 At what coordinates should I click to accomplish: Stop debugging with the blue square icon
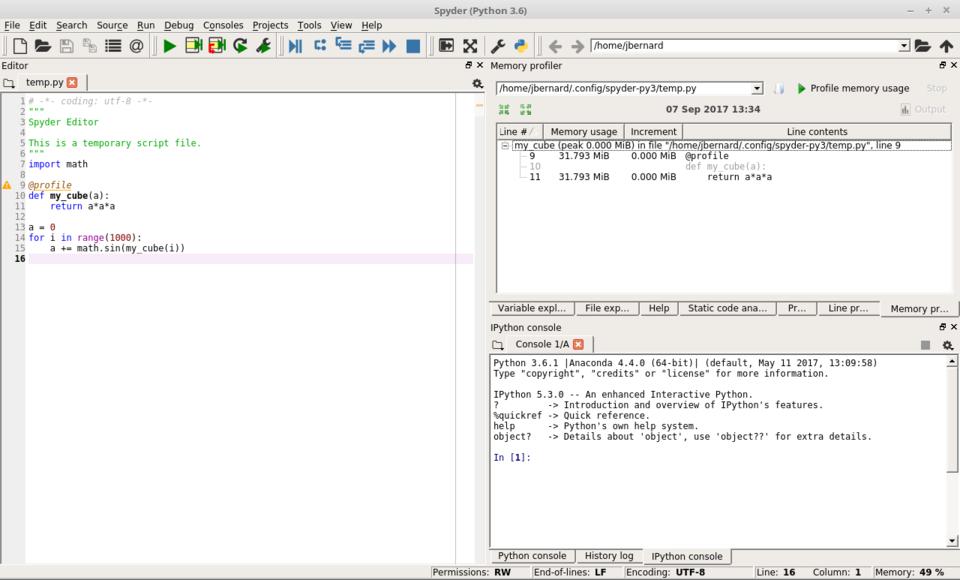click(413, 46)
